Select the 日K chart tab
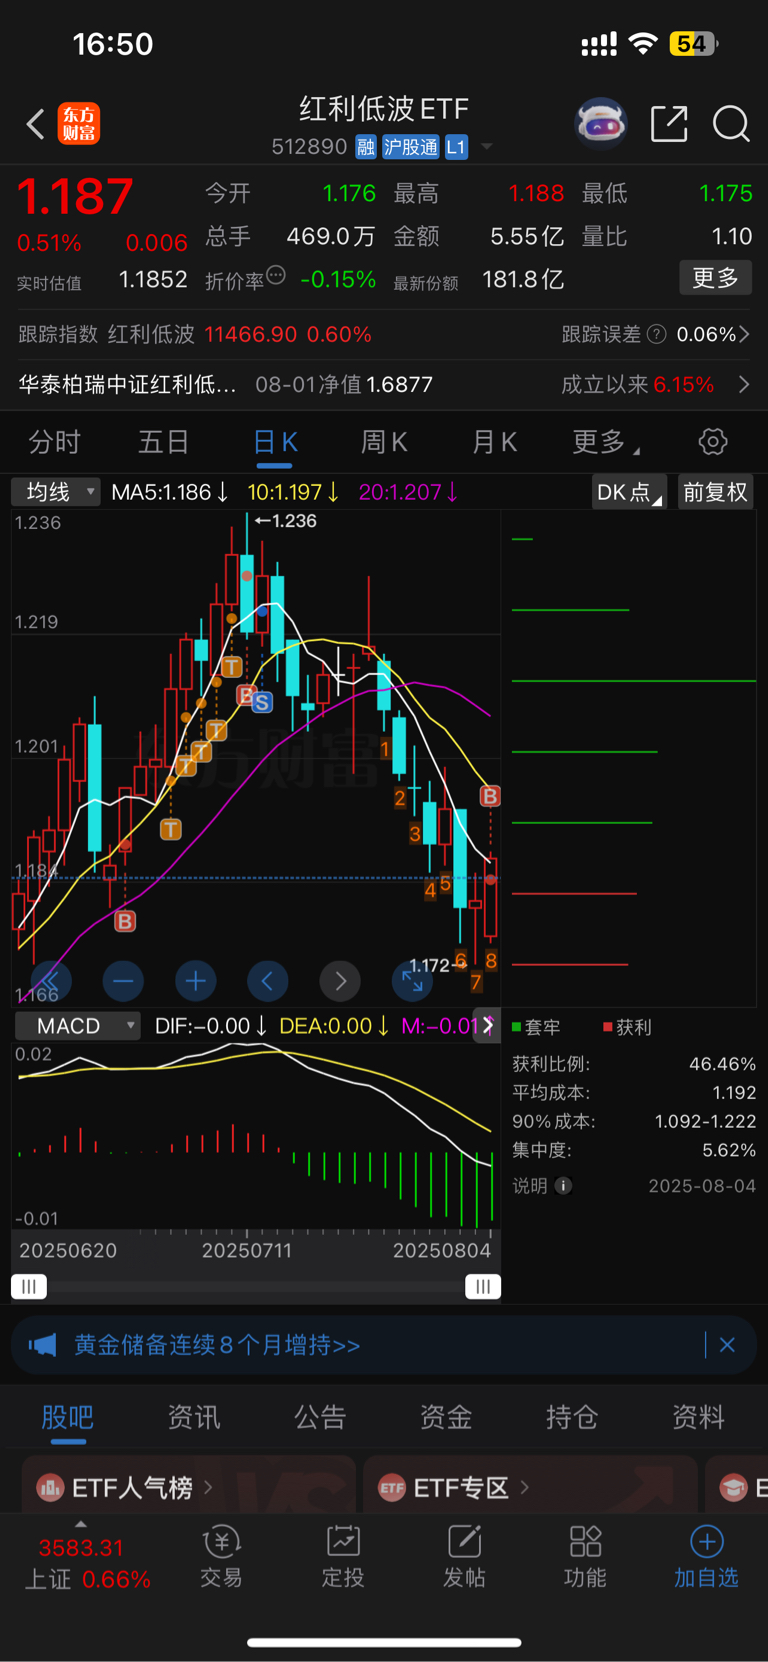 coord(275,441)
